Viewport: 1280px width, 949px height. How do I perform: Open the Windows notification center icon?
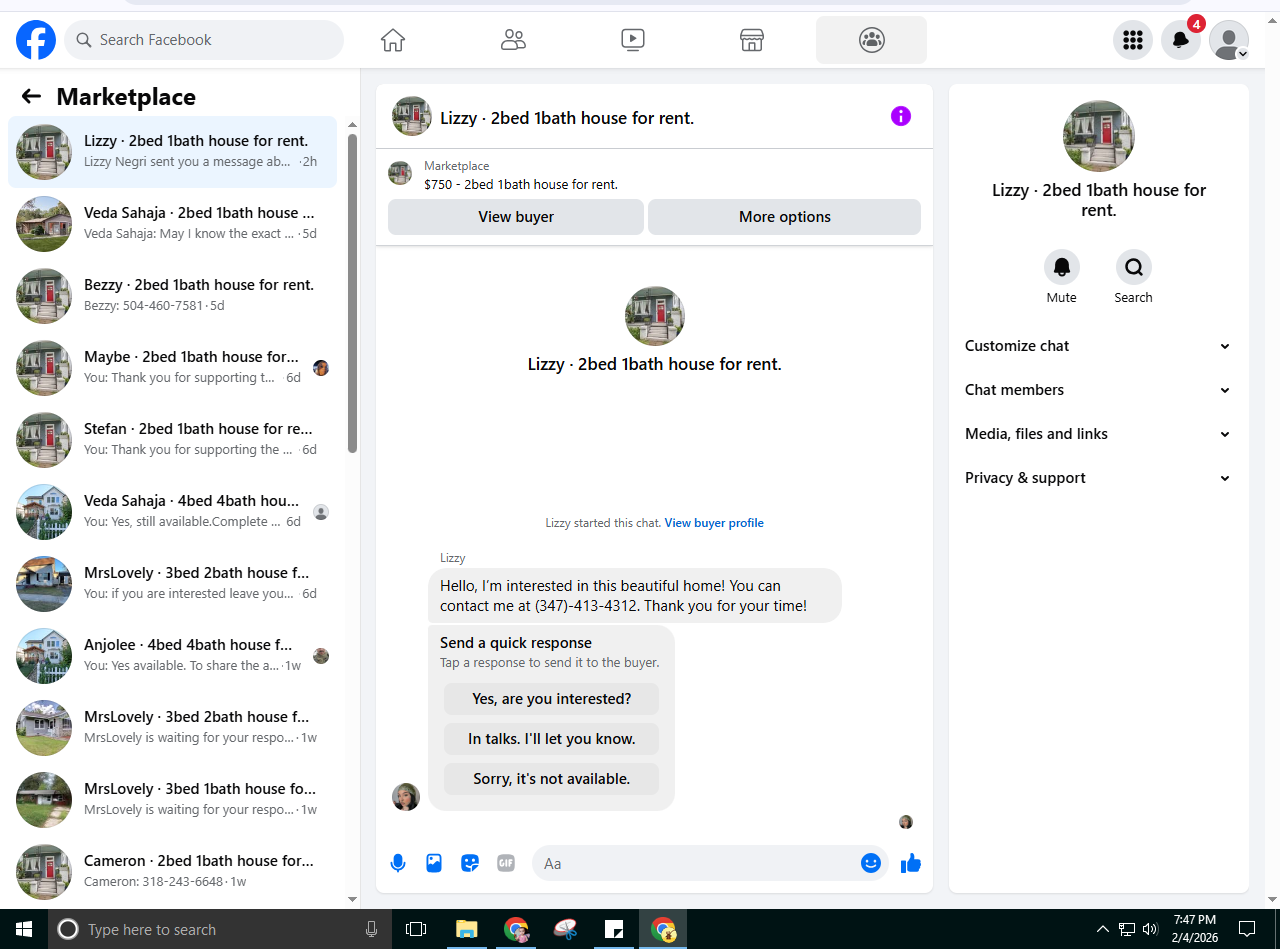point(1247,929)
